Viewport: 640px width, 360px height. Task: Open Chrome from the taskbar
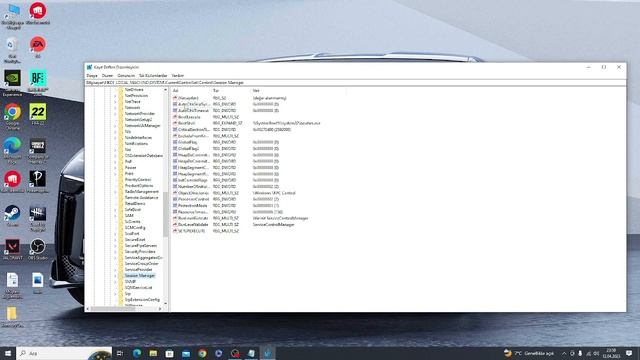tap(202, 353)
